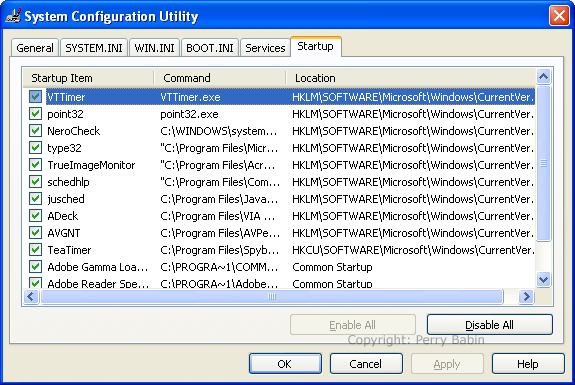This screenshot has height=385, width=575.
Task: Select the NeroCheck row name
Action: pyautogui.click(x=74, y=131)
